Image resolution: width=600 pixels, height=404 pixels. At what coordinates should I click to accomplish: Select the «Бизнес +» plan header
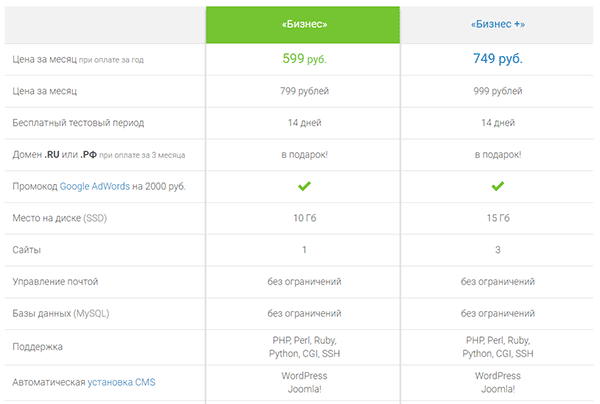[x=497, y=24]
